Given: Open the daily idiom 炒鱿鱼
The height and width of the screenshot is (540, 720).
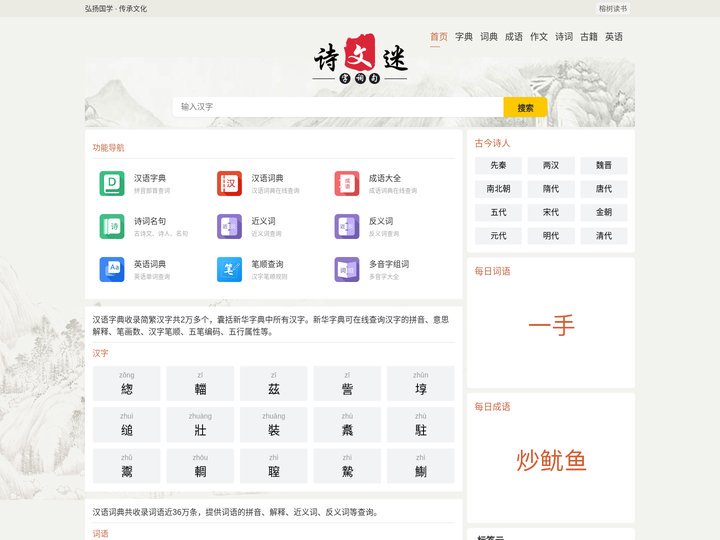Looking at the screenshot, I should coord(551,461).
